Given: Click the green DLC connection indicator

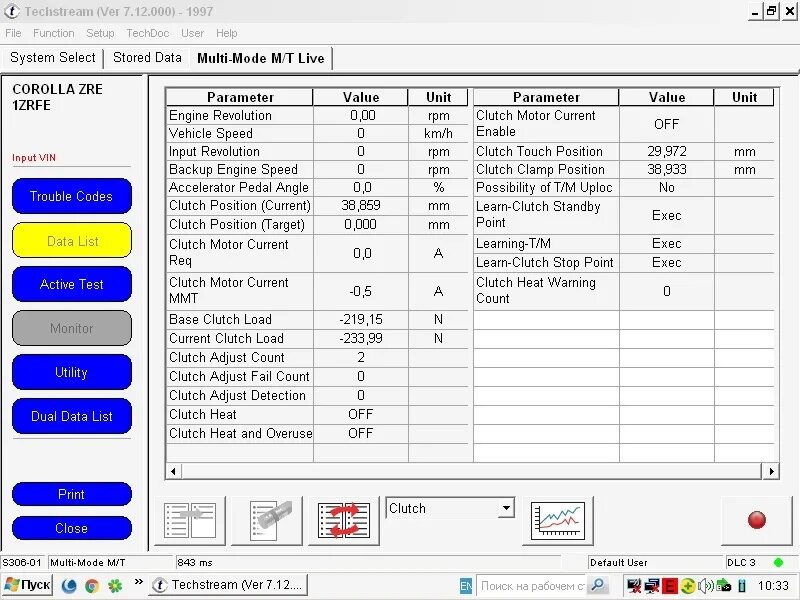Looking at the screenshot, I should [x=779, y=562].
